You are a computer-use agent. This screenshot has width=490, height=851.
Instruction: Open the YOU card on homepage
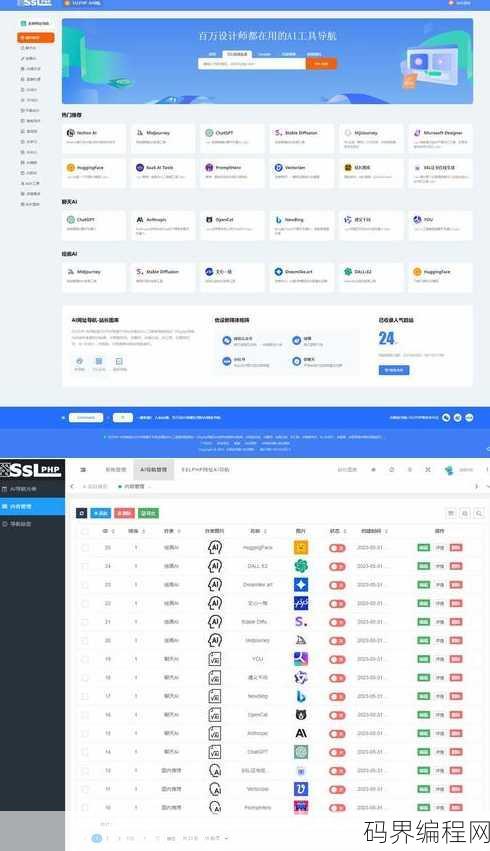click(440, 225)
